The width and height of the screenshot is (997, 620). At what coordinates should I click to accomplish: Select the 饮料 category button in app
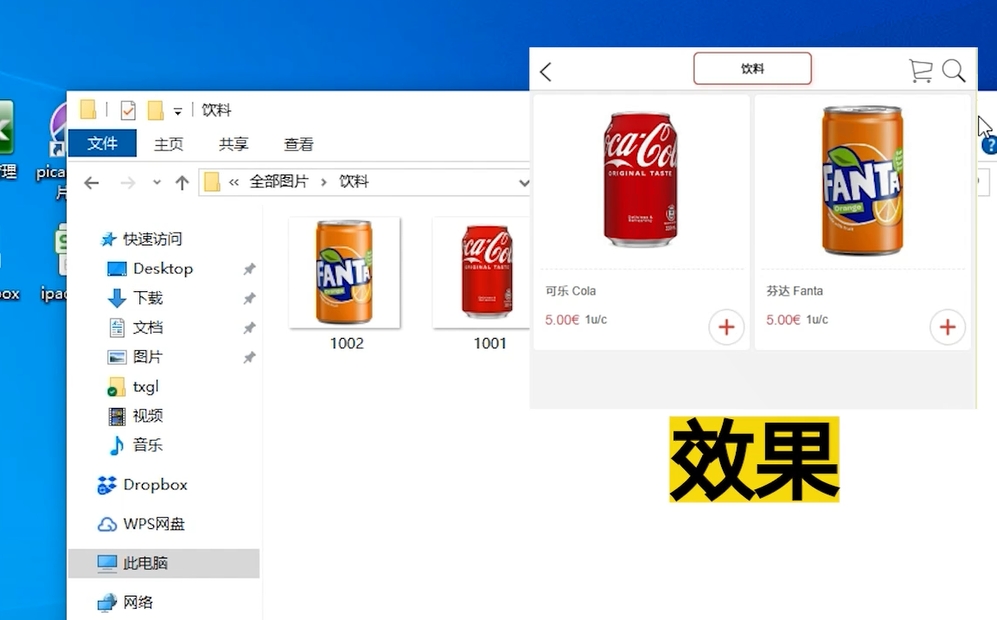point(752,69)
